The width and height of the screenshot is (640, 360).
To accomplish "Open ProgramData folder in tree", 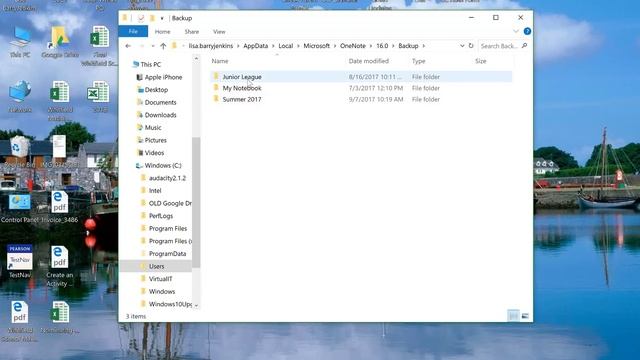I will point(167,254).
